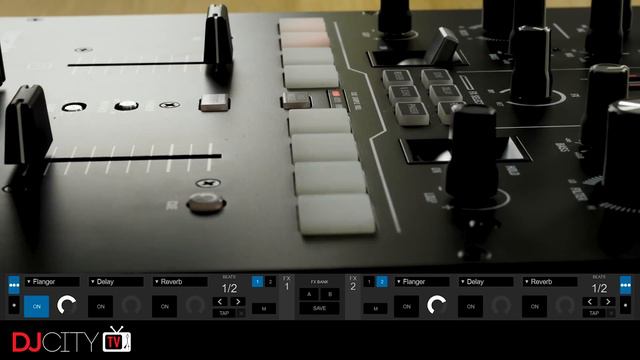
Task: Enable the FX 2 Reverb ON button
Action: pos(535,306)
